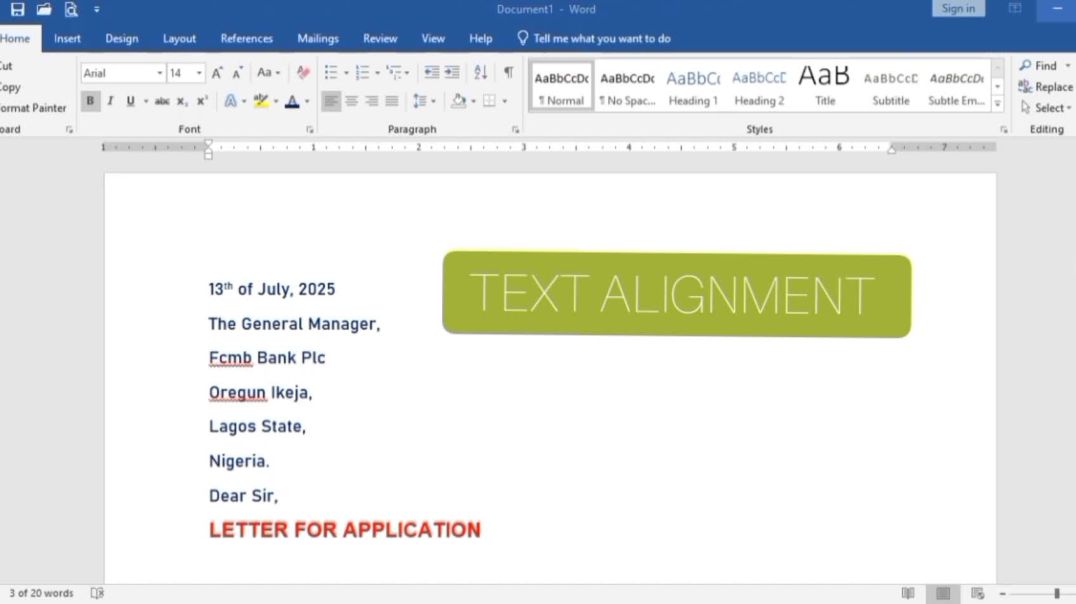Open the font size dropdown

pyautogui.click(x=200, y=72)
